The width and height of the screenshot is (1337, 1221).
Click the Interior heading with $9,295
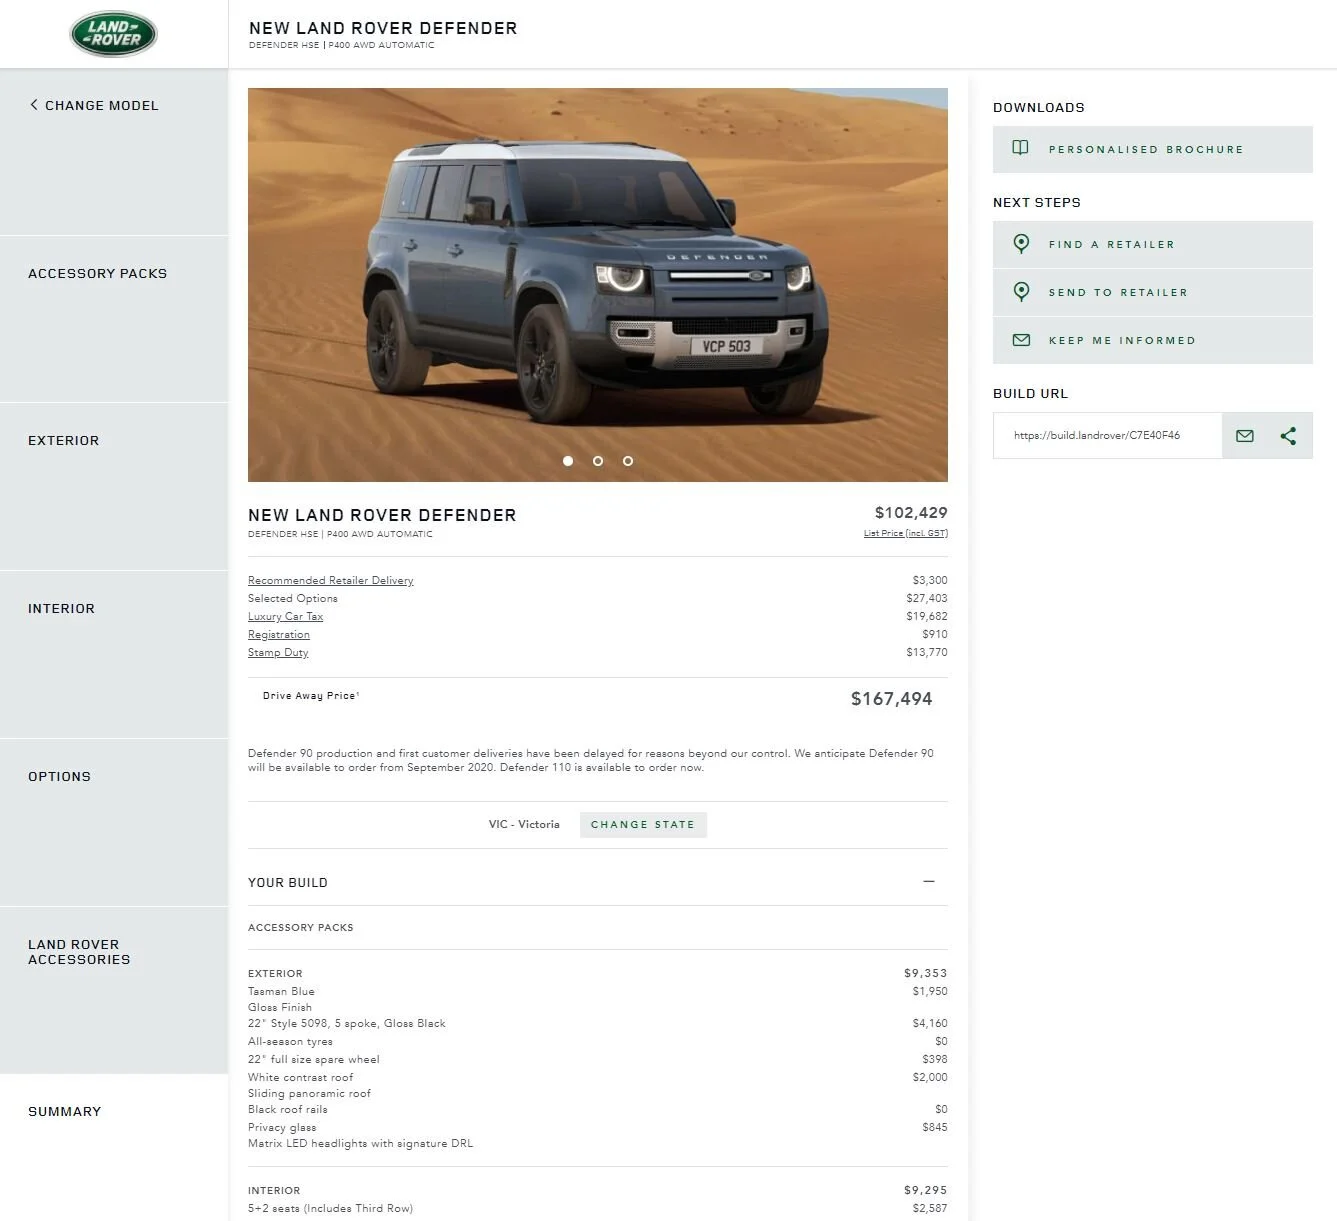pyautogui.click(x=598, y=1190)
